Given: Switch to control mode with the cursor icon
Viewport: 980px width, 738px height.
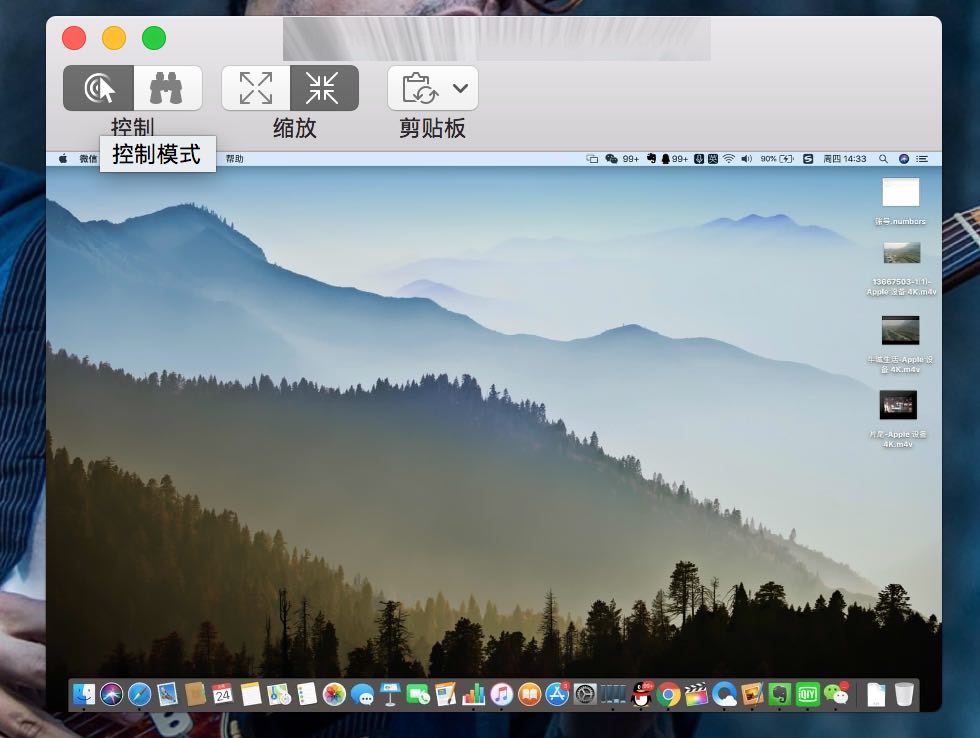Looking at the screenshot, I should (x=98, y=89).
